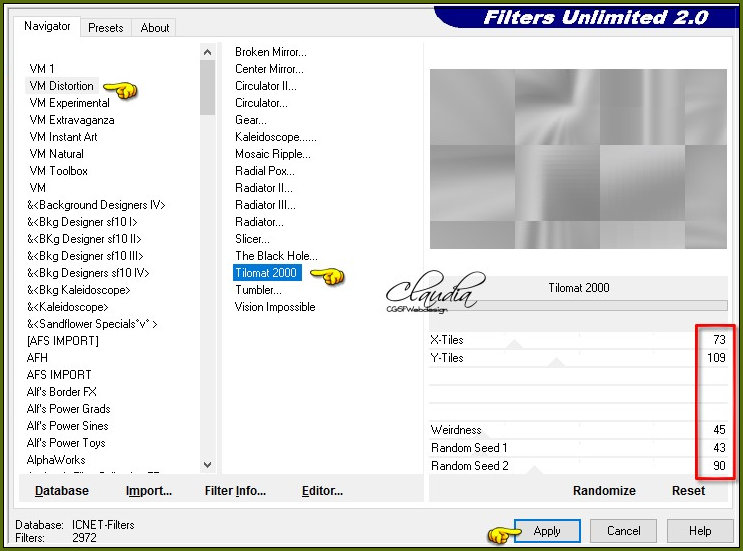Select VM 1 filter category
The image size is (743, 551).
[42, 69]
